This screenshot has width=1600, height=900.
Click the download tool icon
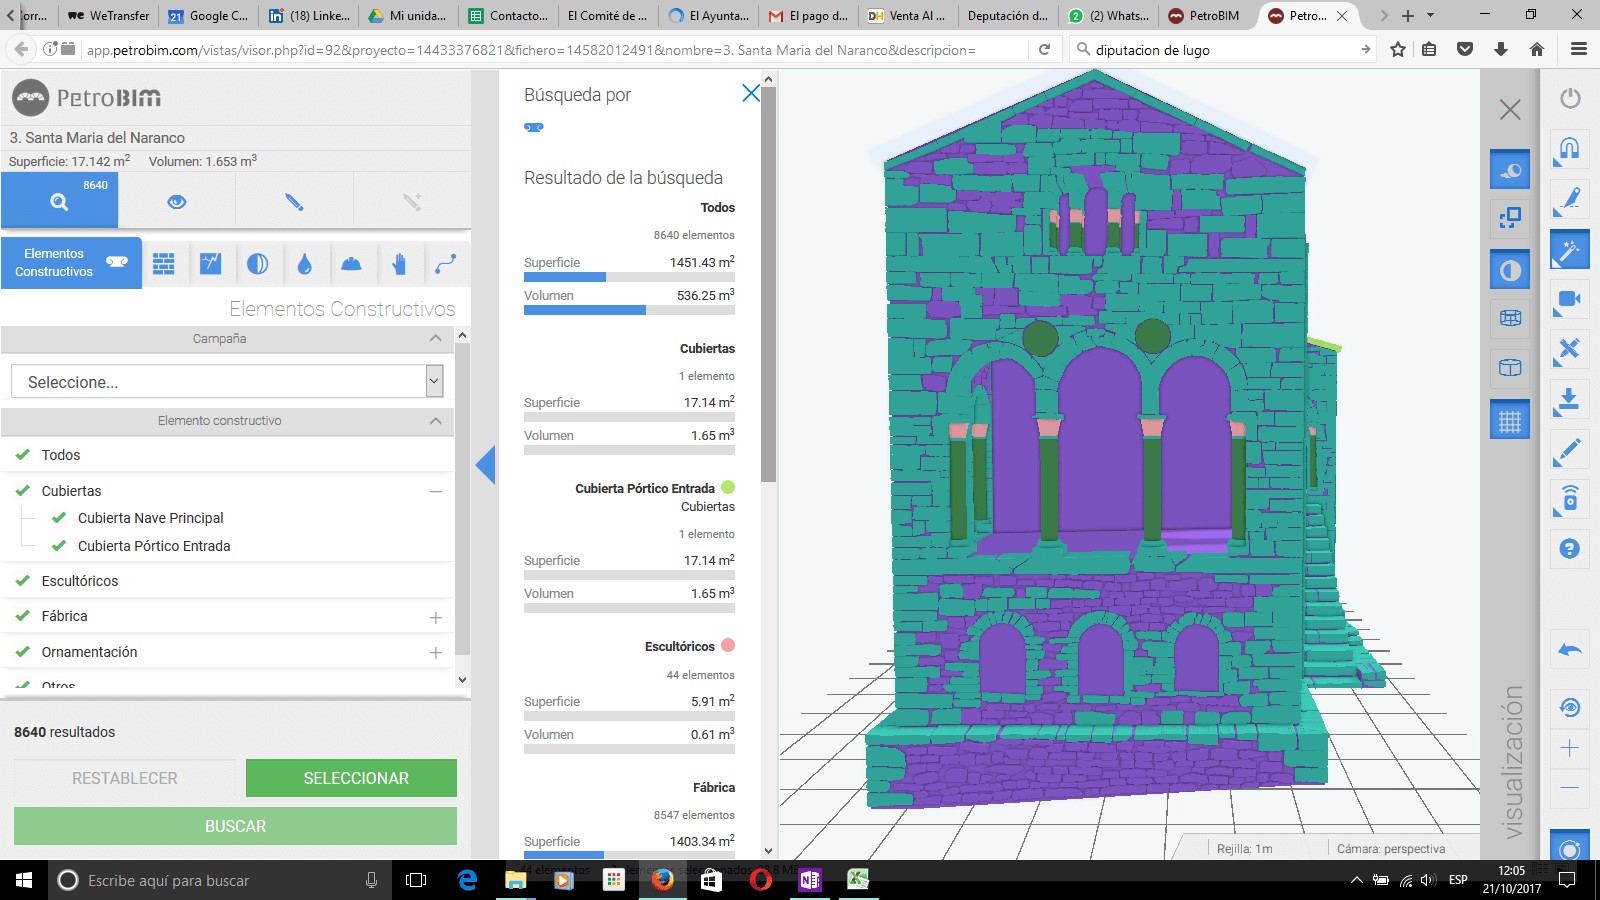(x=1569, y=400)
